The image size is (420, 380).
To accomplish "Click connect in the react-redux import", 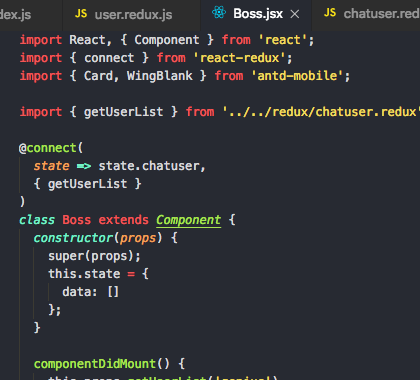I will (x=109, y=58).
